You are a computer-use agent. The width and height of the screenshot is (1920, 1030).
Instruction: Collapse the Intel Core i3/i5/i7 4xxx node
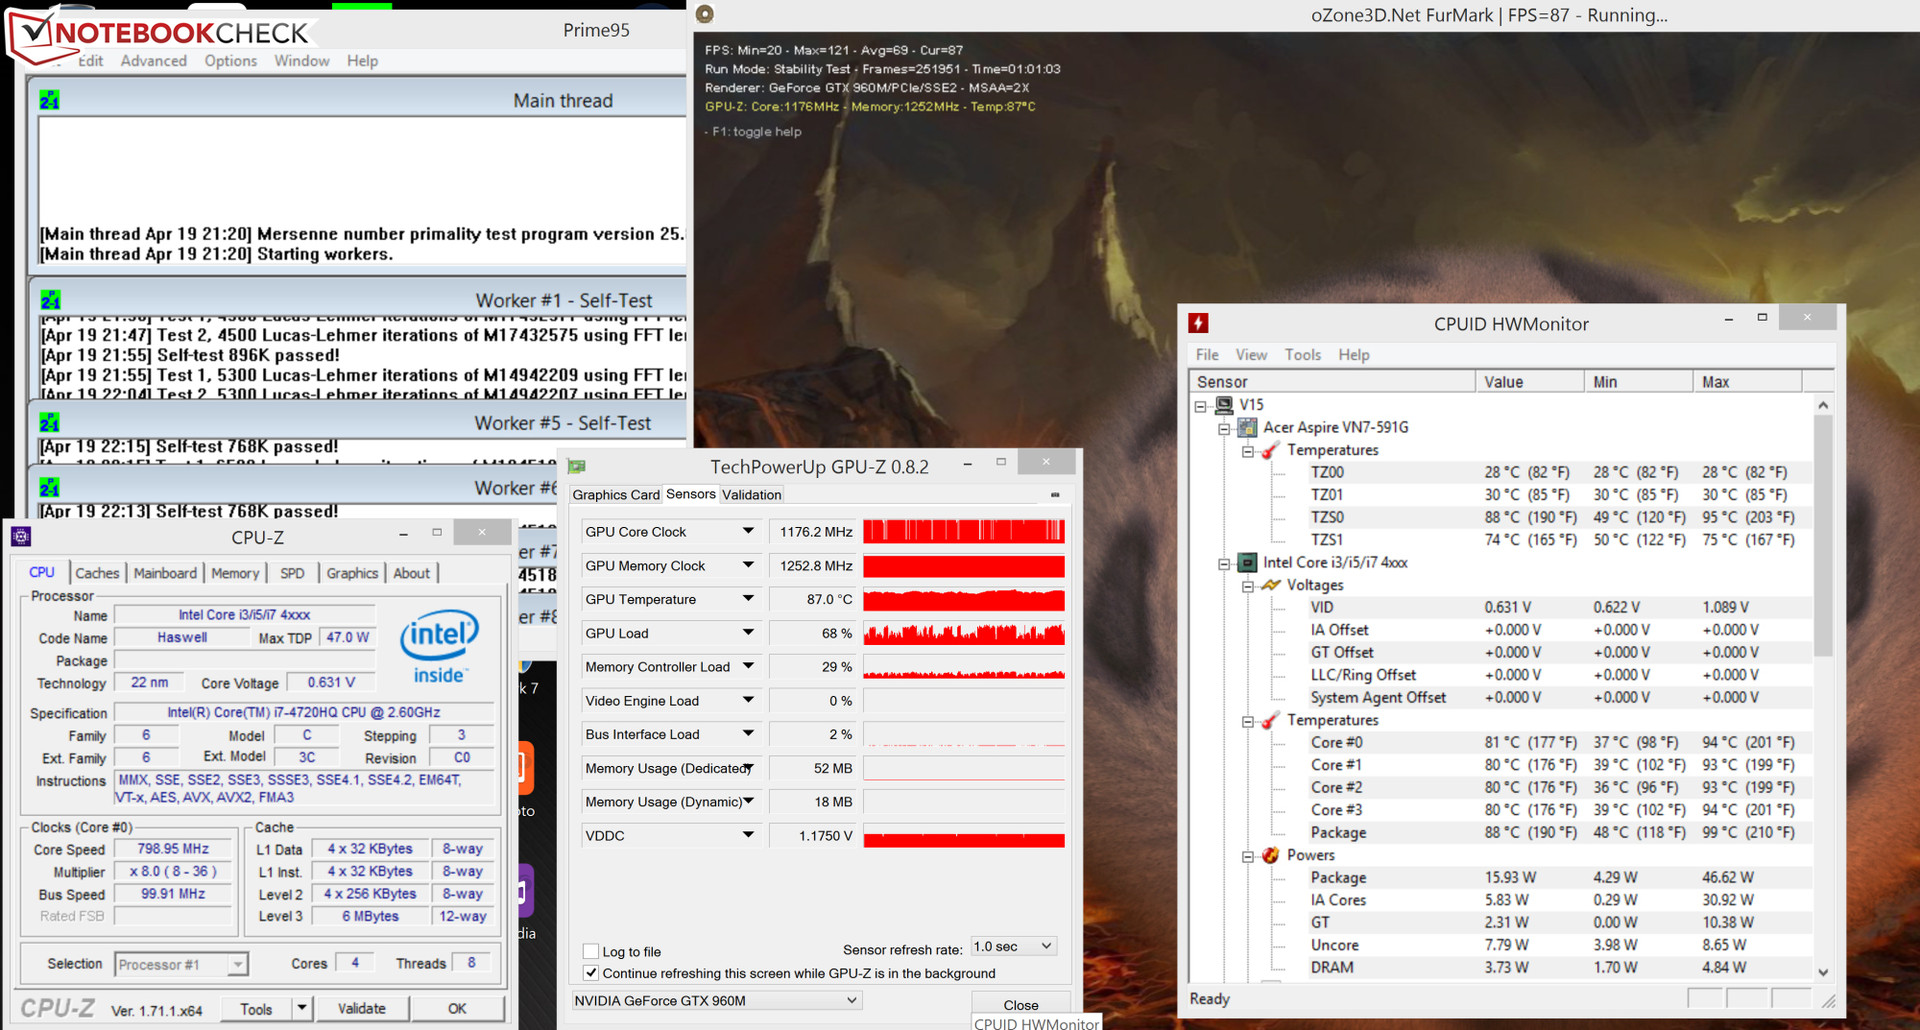point(1224,563)
